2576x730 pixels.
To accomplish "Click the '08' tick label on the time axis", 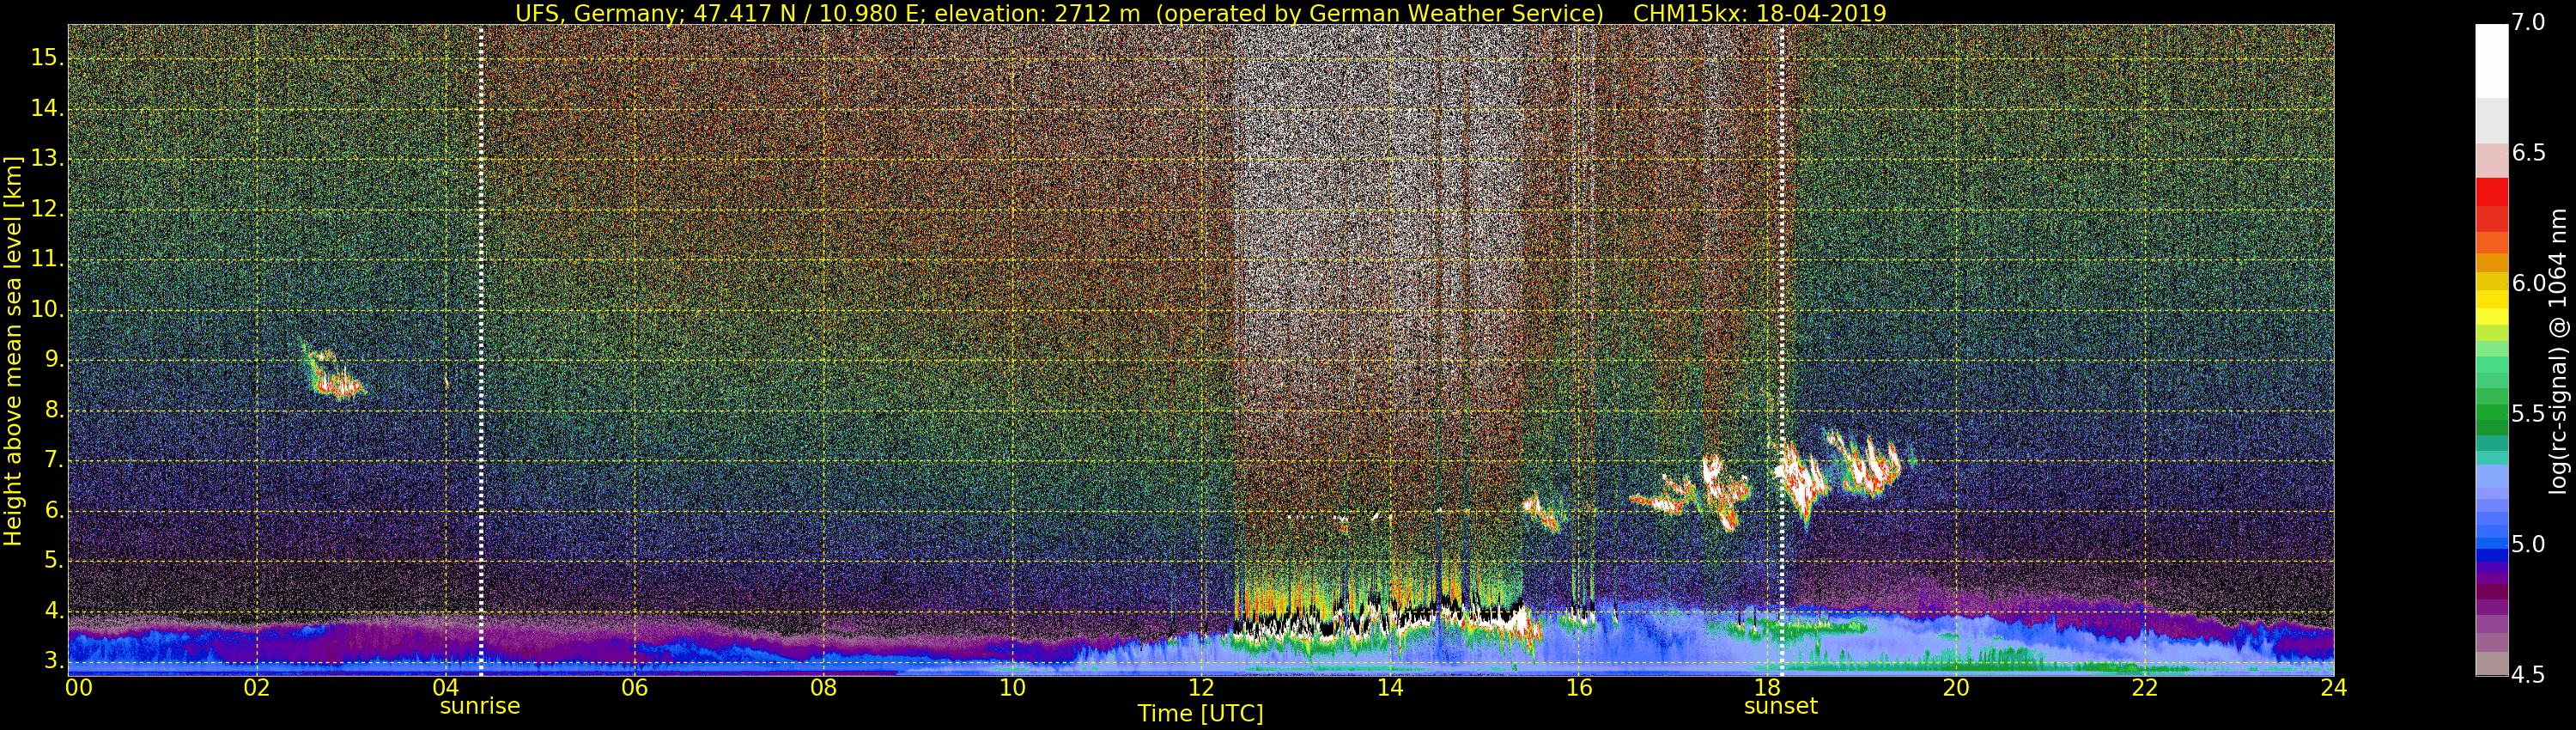I will coord(823,687).
